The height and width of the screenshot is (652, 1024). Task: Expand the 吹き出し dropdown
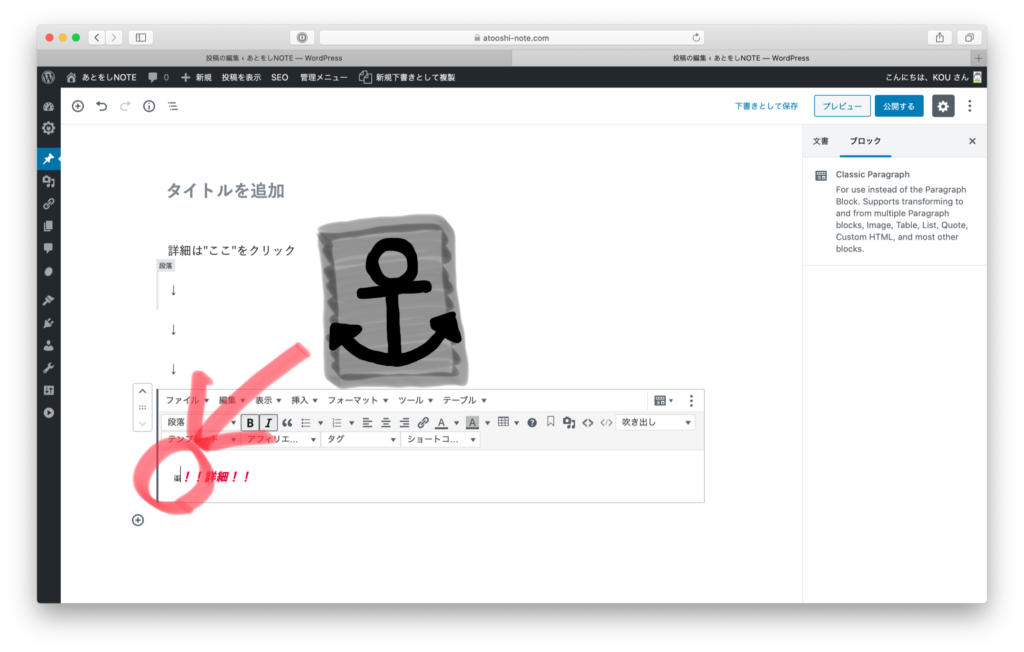[655, 422]
